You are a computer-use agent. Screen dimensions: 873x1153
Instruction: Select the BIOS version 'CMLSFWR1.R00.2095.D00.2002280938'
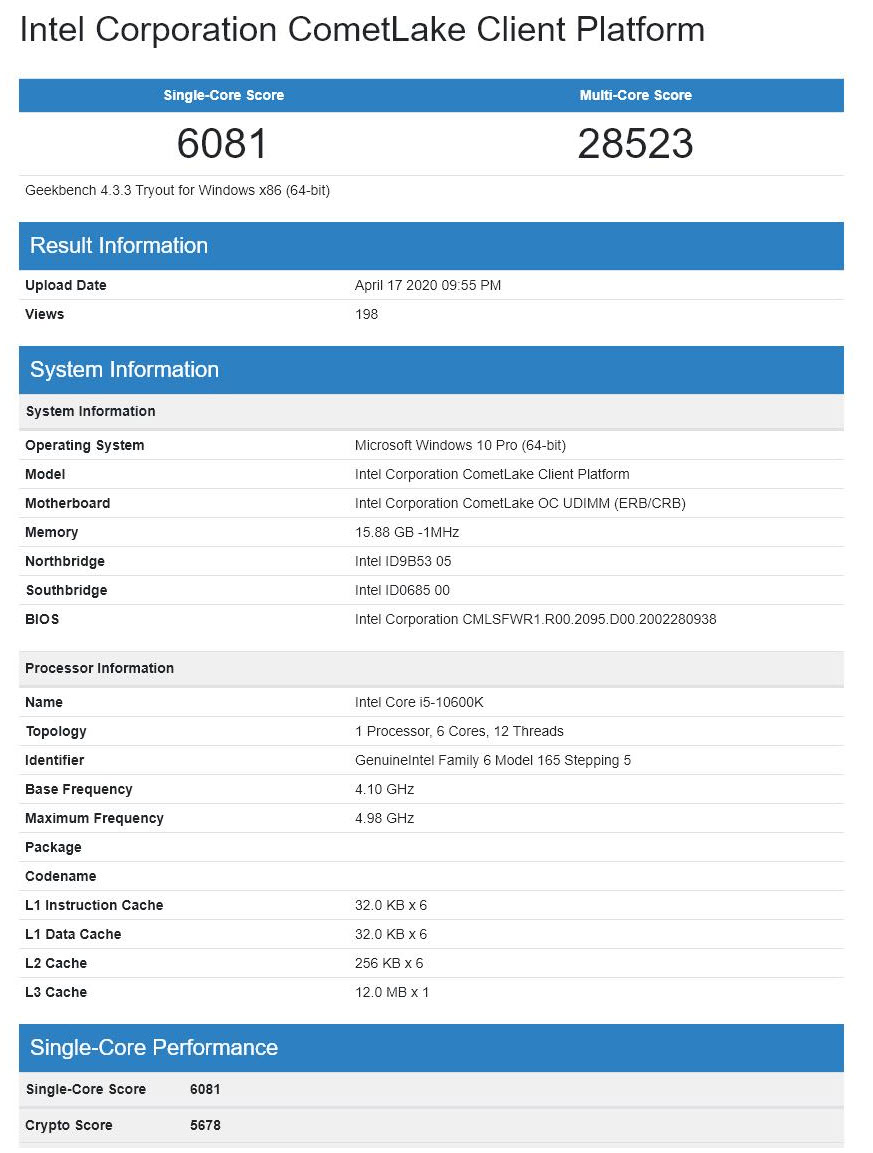[589, 619]
